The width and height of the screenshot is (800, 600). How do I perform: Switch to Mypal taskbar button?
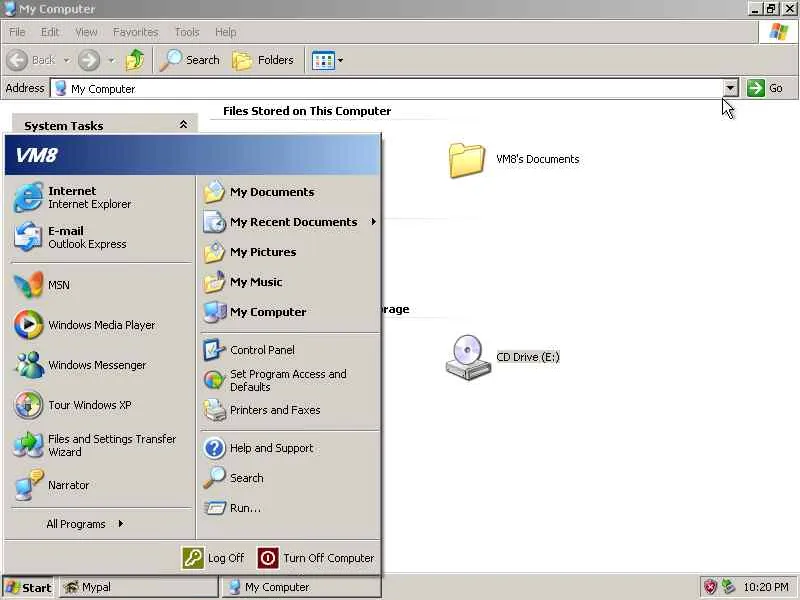coord(139,587)
